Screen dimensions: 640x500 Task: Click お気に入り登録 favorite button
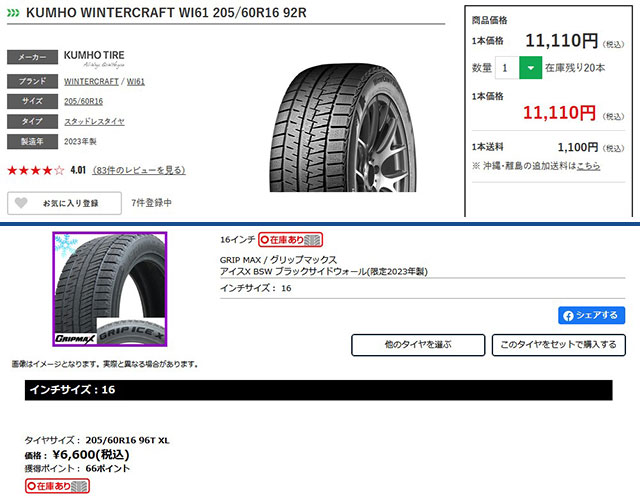(64, 203)
